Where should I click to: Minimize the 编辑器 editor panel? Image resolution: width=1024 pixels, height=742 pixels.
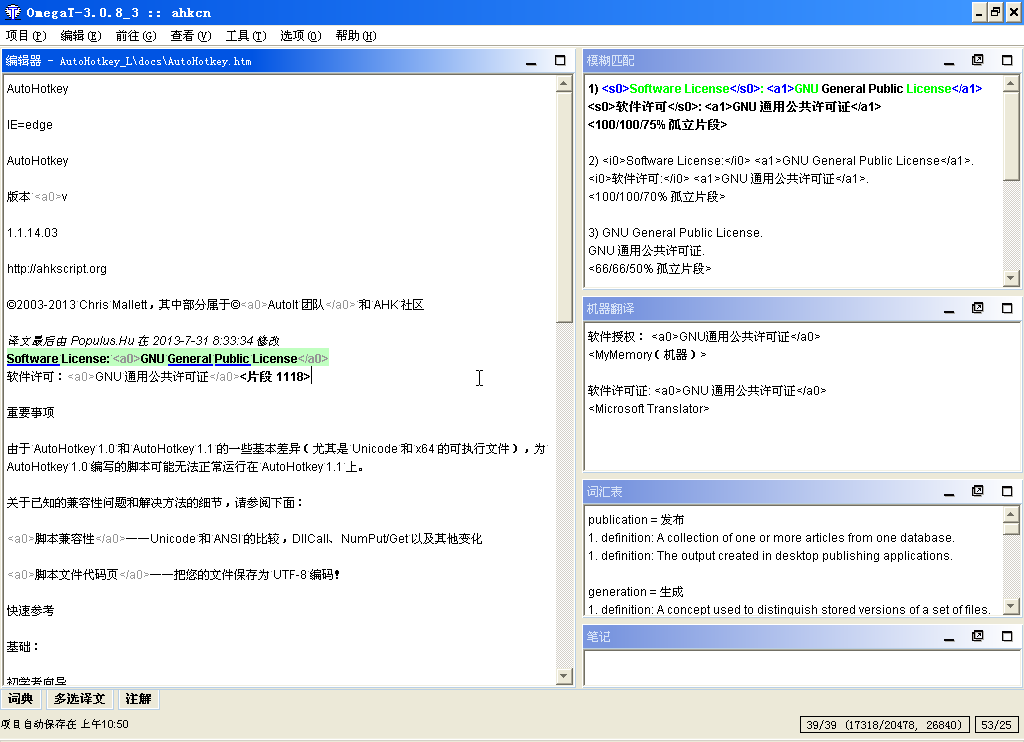[531, 60]
